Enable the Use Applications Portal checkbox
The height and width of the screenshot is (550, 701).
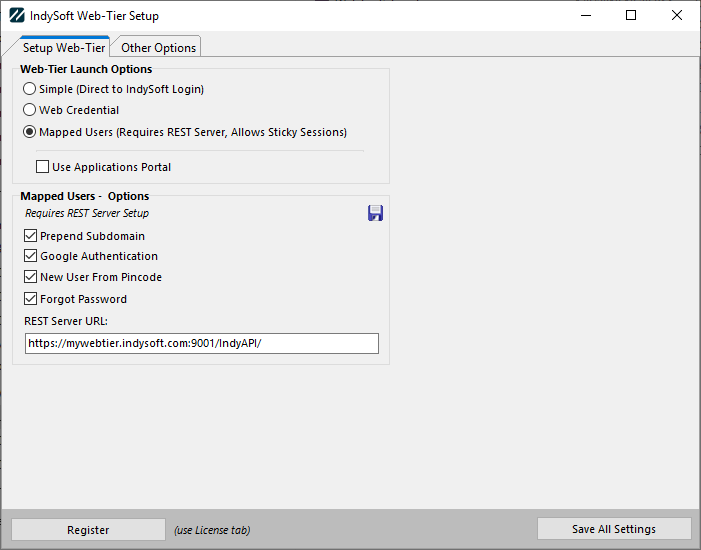(x=43, y=167)
